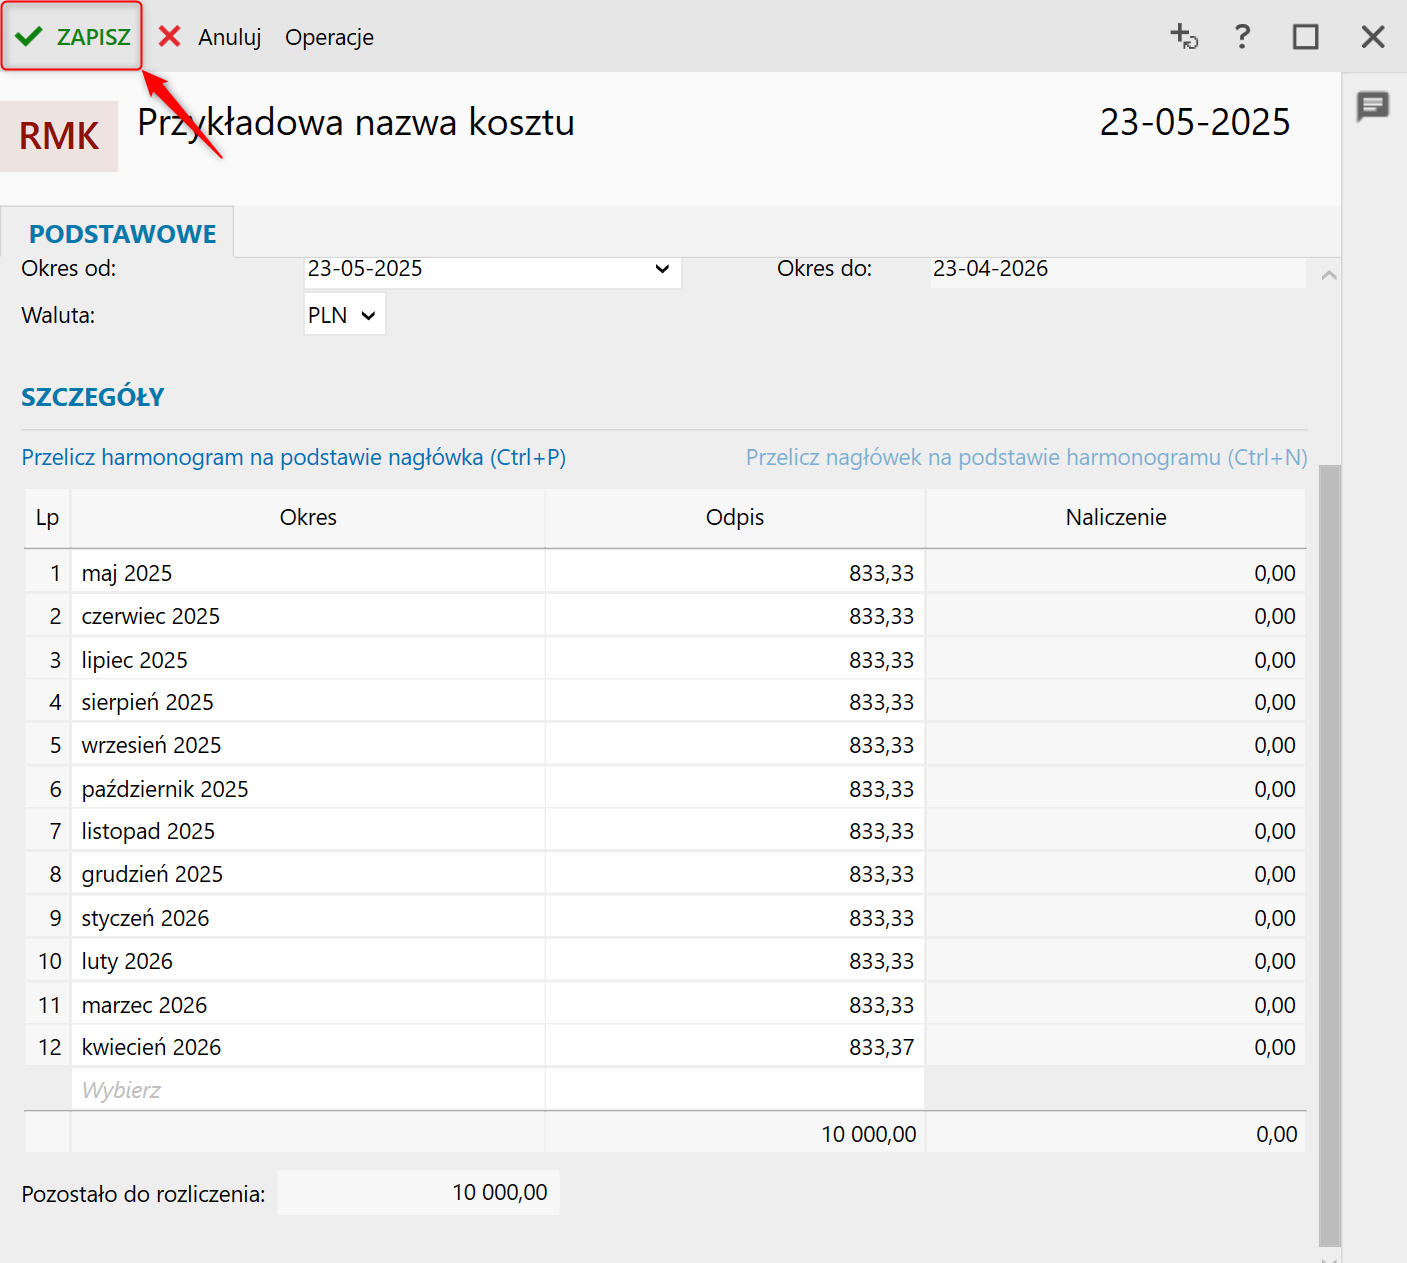Open the comments speech bubble panel
1407x1263 pixels.
click(1373, 105)
